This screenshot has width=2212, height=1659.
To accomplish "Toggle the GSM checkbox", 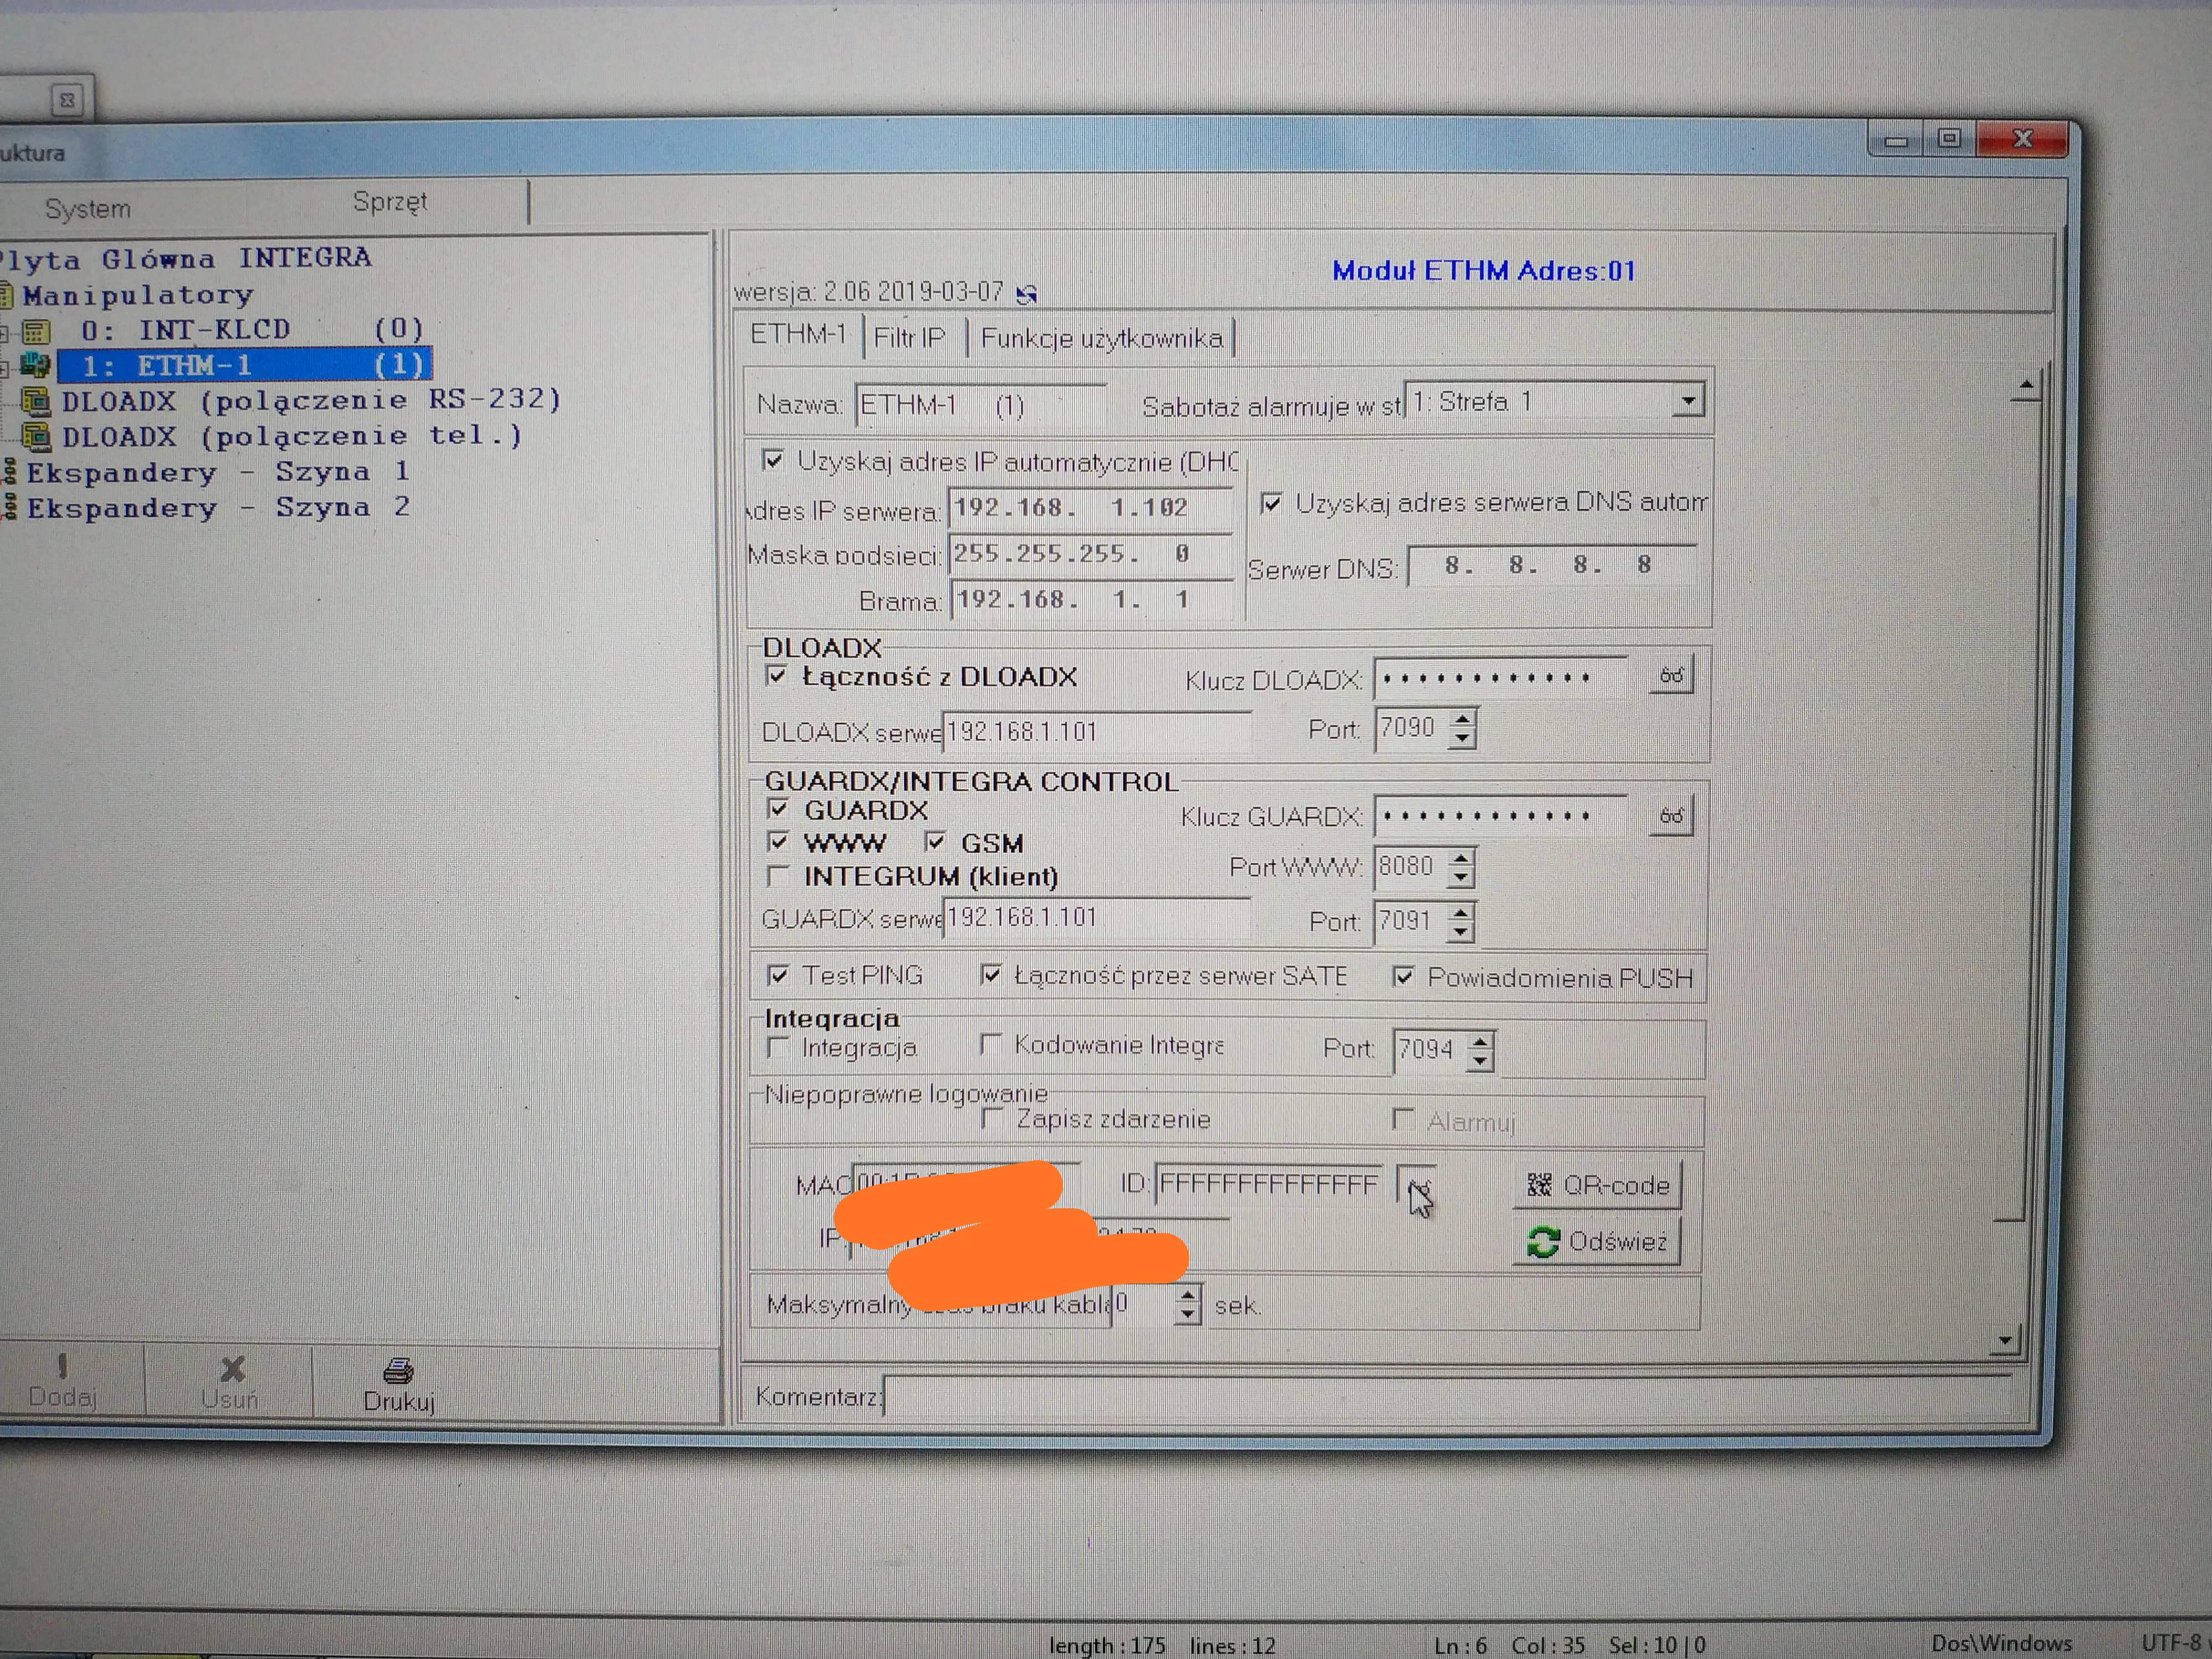I will (x=934, y=841).
